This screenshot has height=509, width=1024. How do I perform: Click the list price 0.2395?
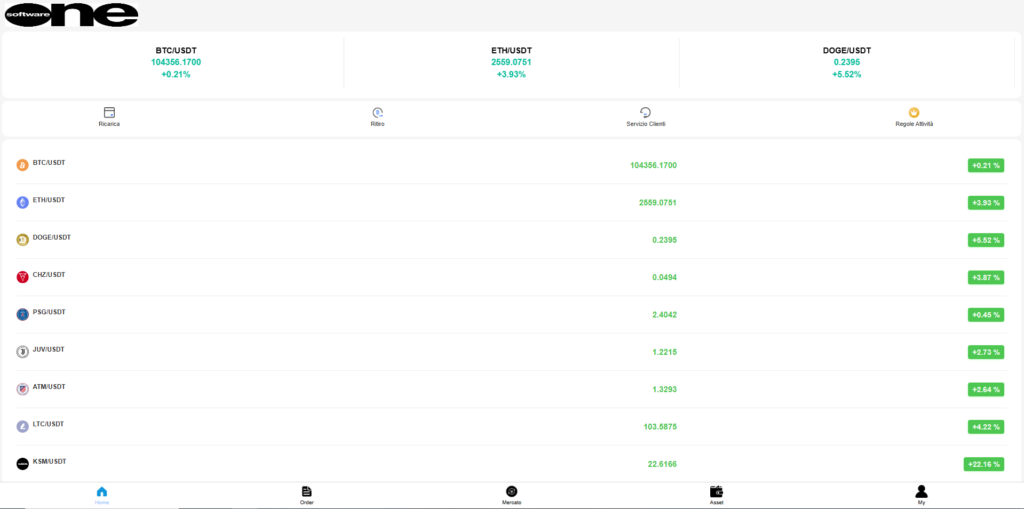coord(664,240)
